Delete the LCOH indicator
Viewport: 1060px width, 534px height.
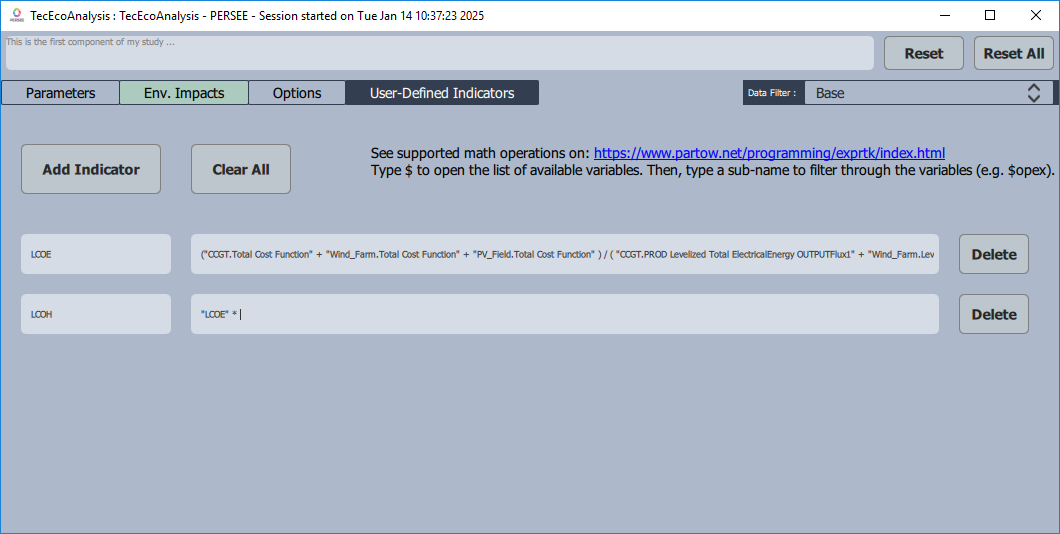pos(994,314)
